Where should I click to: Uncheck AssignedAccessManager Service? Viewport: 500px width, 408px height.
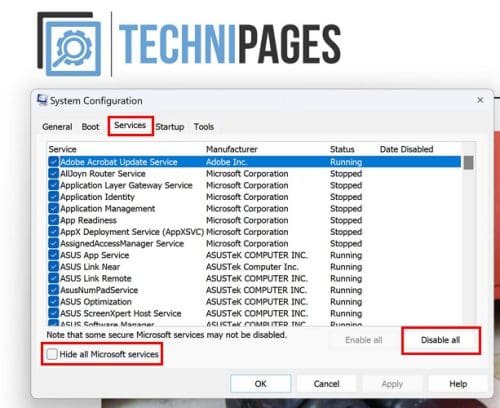point(53,244)
